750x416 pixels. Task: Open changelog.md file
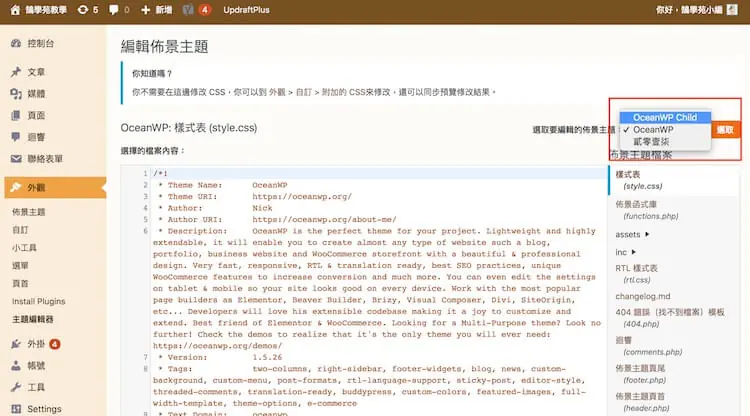coord(643,296)
